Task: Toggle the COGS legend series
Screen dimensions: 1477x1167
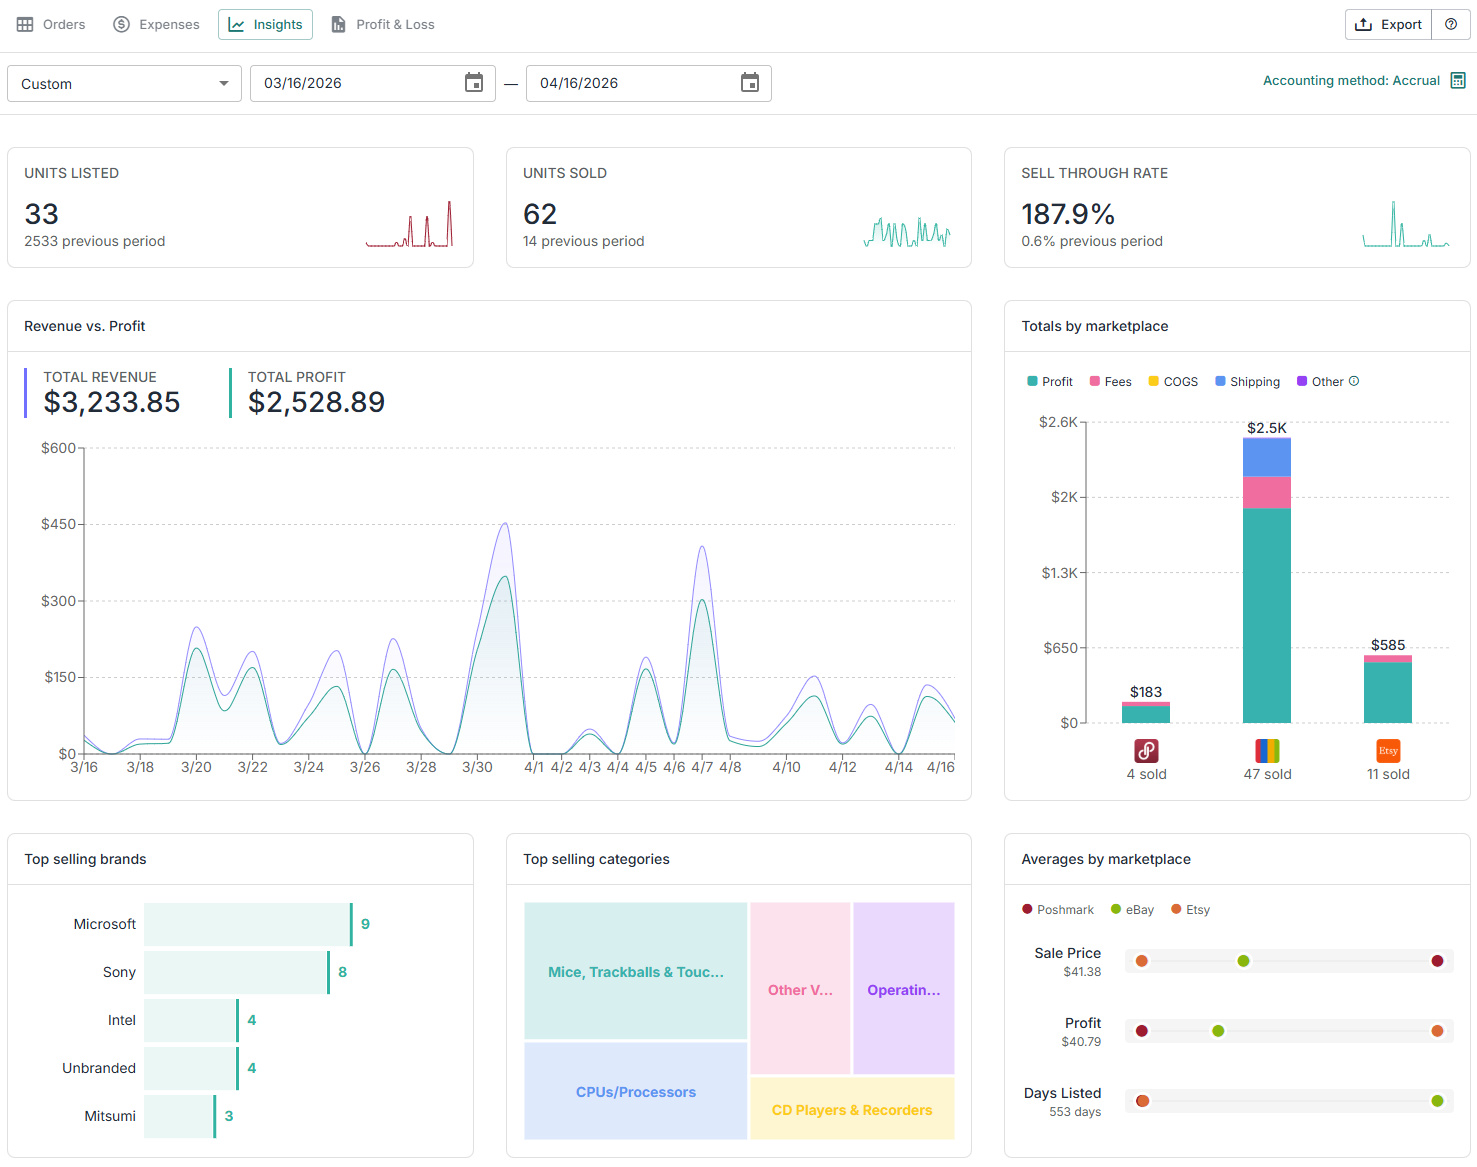Action: point(1173,382)
